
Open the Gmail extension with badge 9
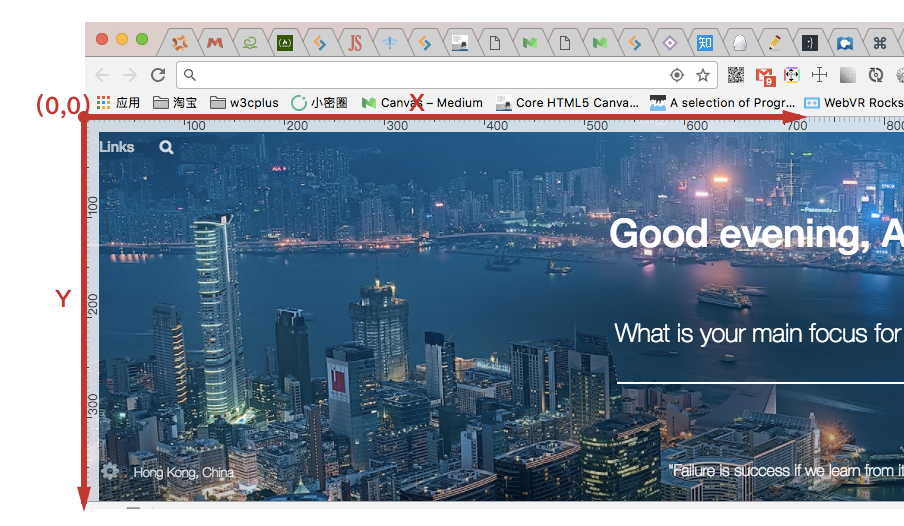point(765,76)
